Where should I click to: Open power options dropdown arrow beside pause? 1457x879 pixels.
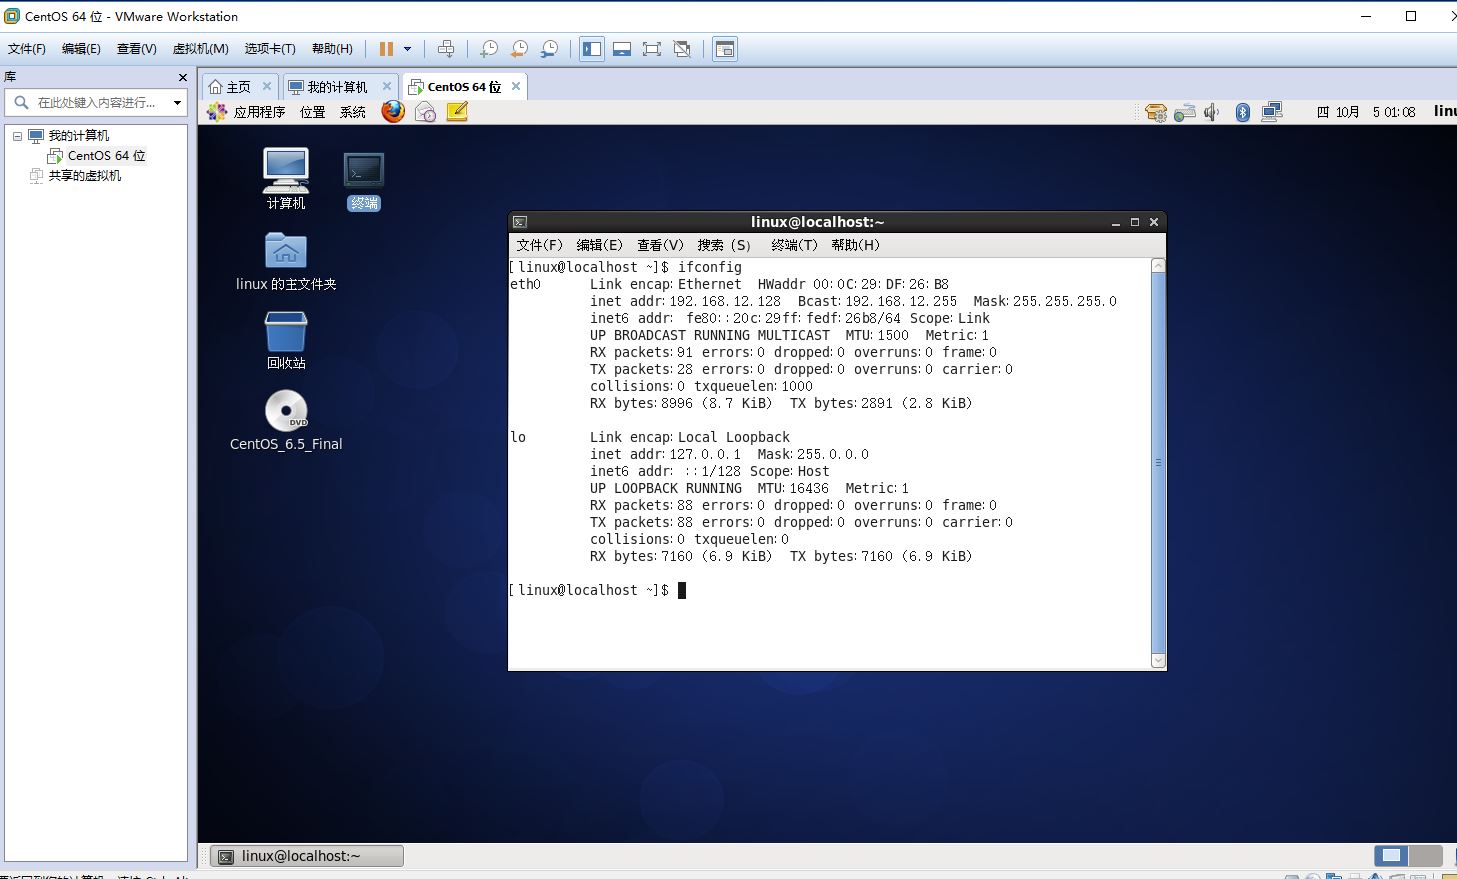click(x=407, y=49)
